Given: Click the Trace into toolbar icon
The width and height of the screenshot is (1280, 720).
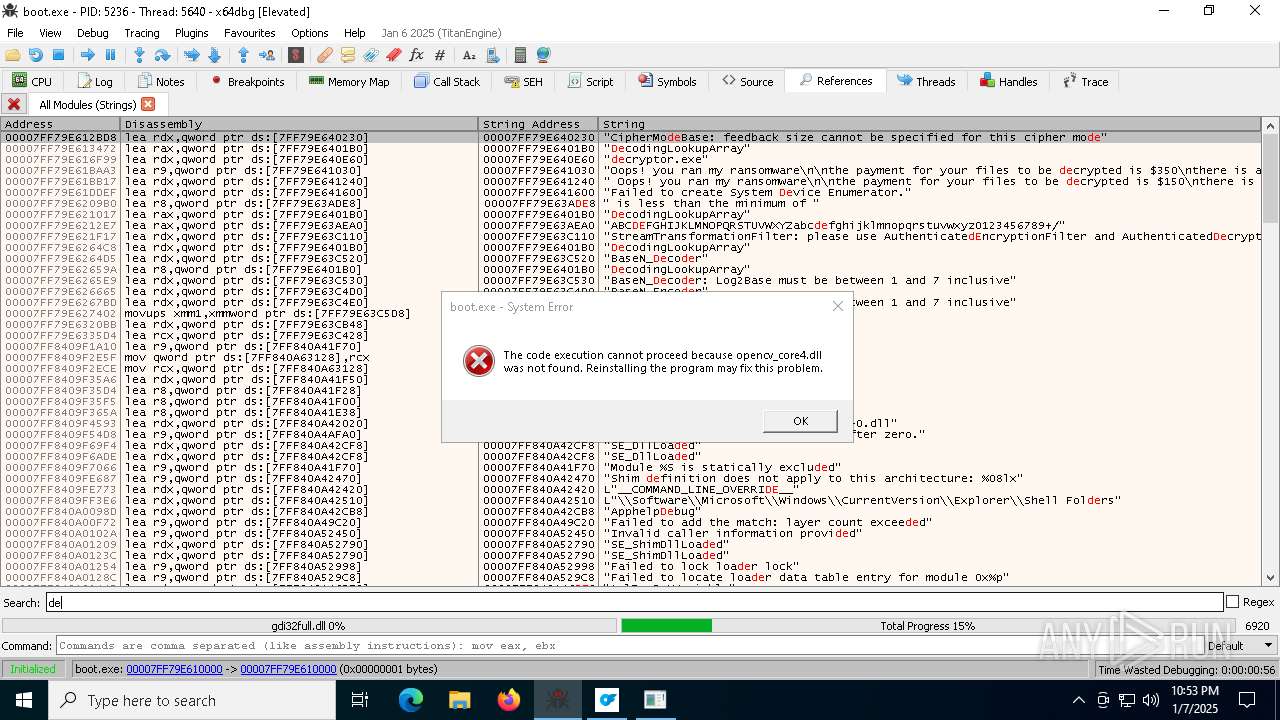Looking at the screenshot, I should coord(192,55).
